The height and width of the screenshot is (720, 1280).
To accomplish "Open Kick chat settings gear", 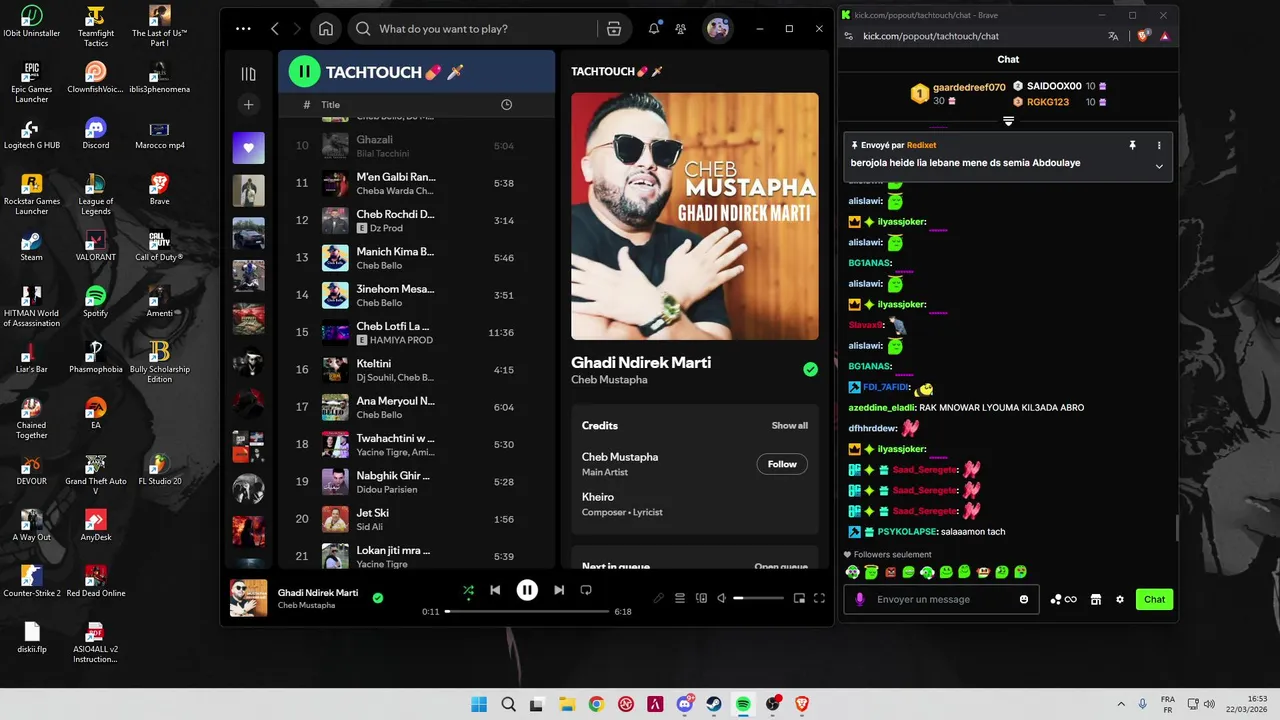I will 1120,599.
